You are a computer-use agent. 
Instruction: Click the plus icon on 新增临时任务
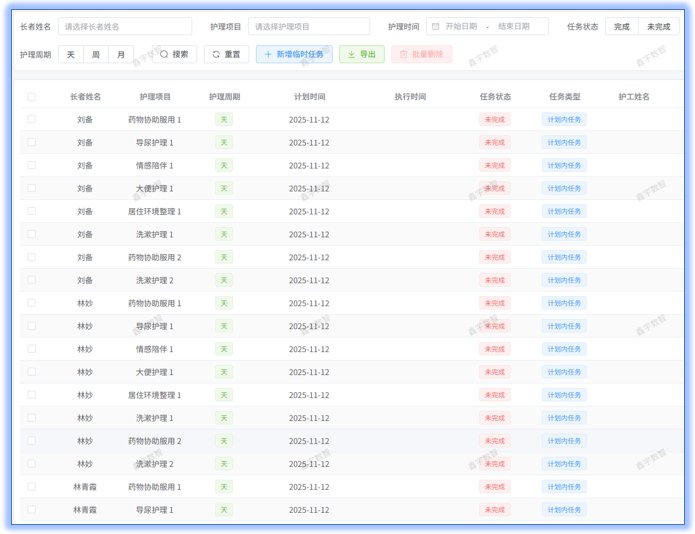267,55
